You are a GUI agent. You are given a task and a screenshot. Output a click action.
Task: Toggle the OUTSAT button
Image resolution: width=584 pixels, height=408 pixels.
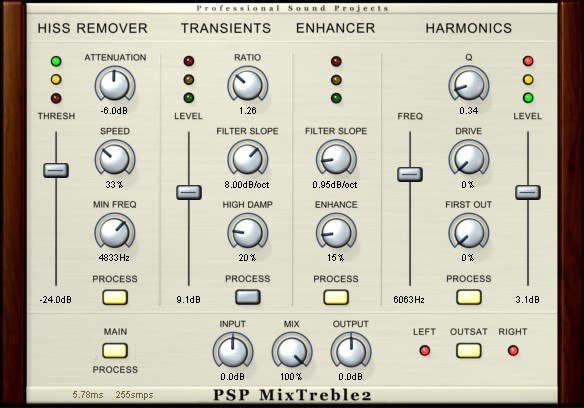click(469, 351)
